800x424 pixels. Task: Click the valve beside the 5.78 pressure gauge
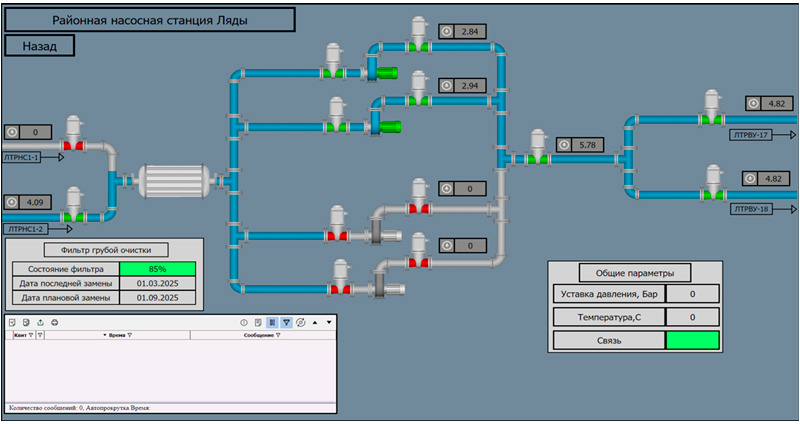click(538, 158)
